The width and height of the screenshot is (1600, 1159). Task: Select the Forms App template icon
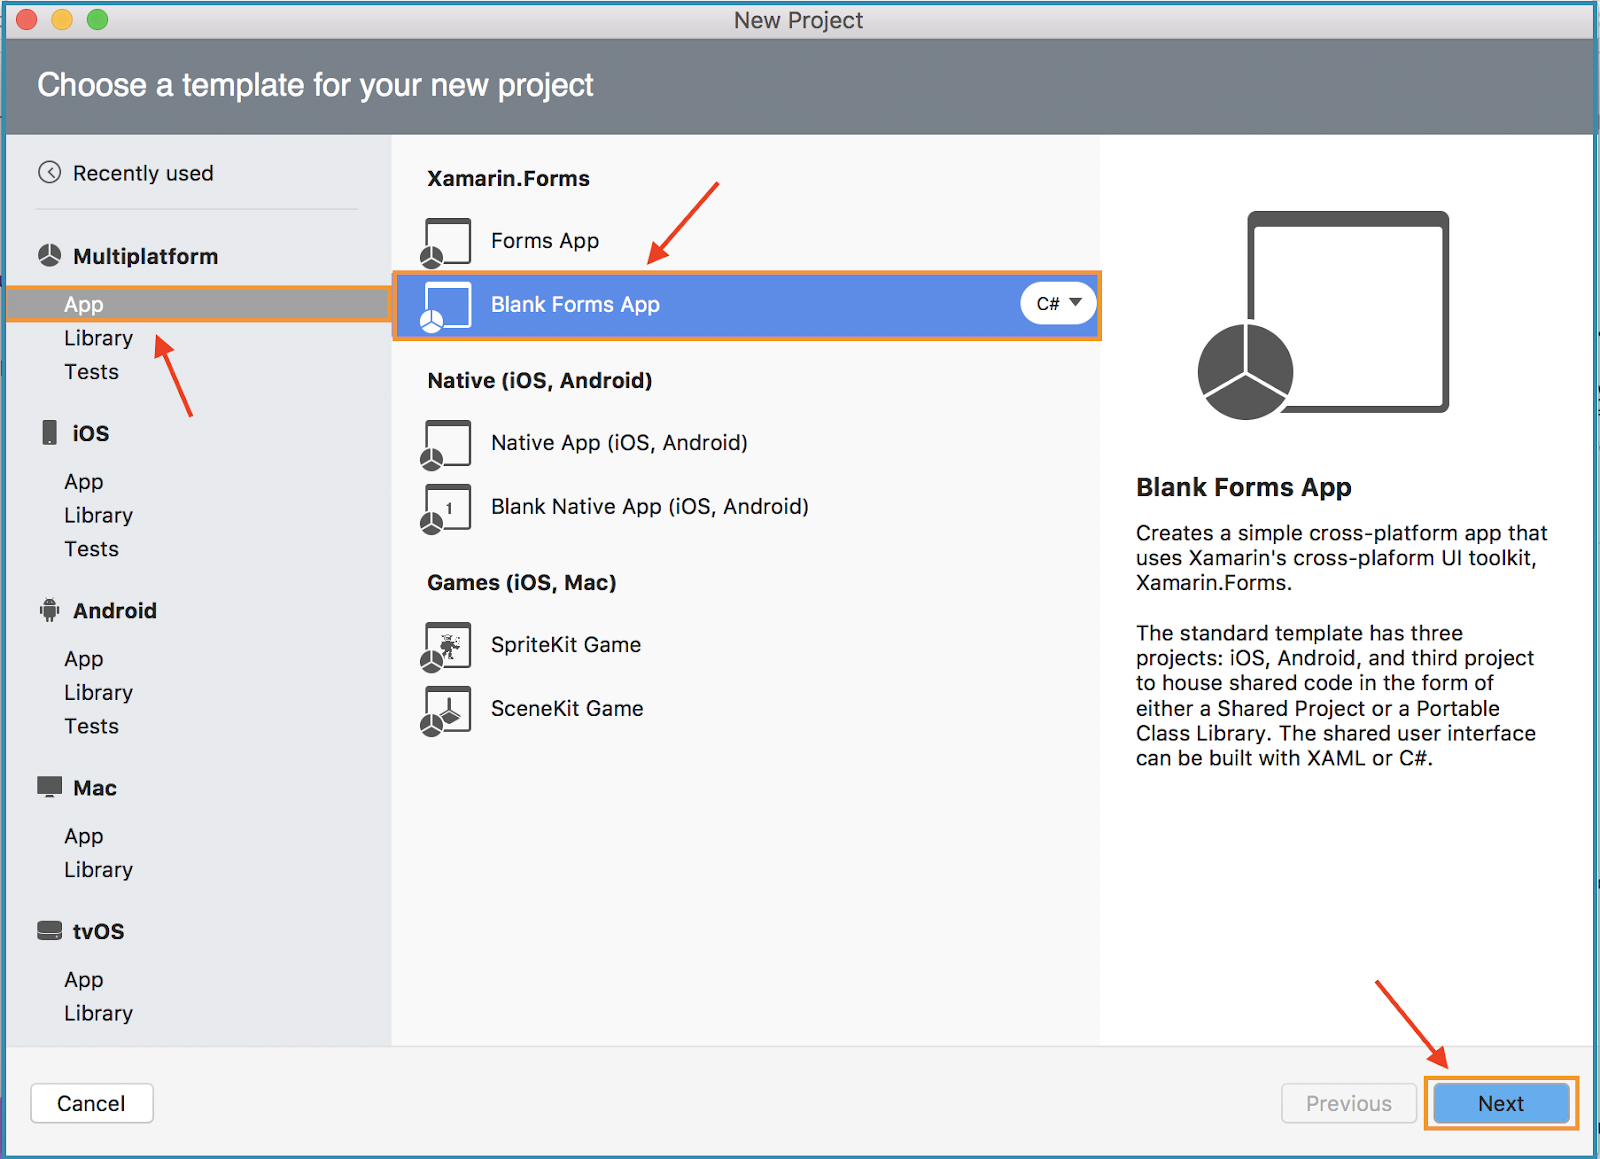point(446,240)
